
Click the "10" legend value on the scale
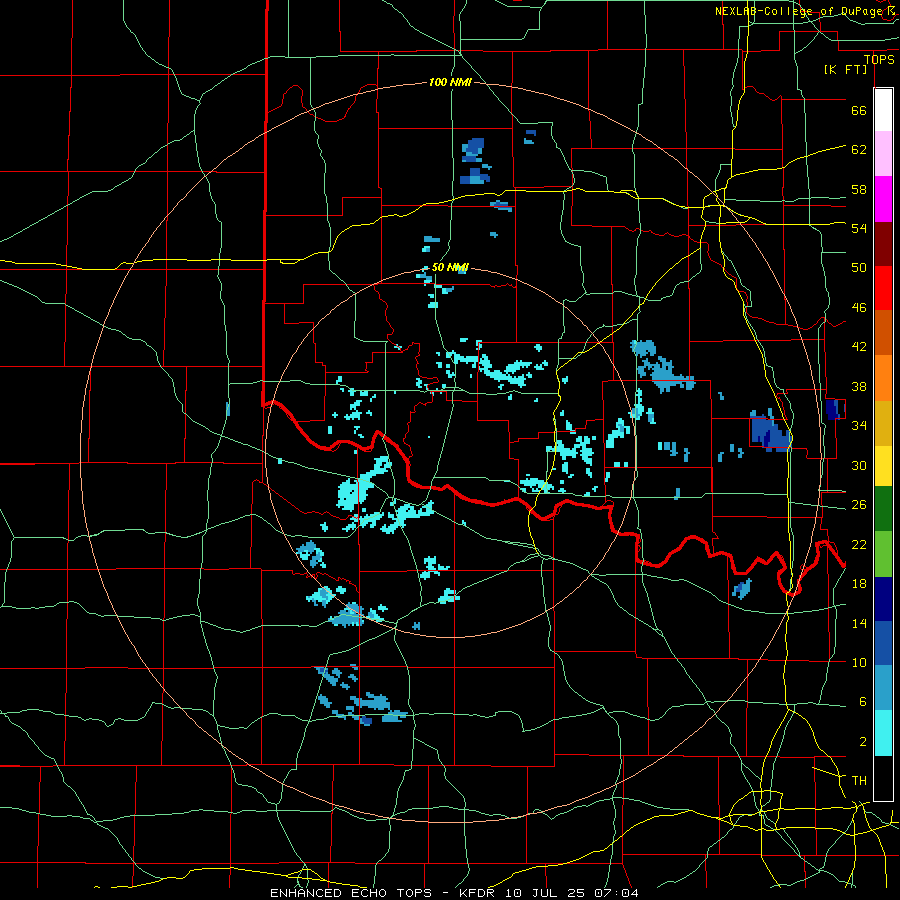click(859, 662)
